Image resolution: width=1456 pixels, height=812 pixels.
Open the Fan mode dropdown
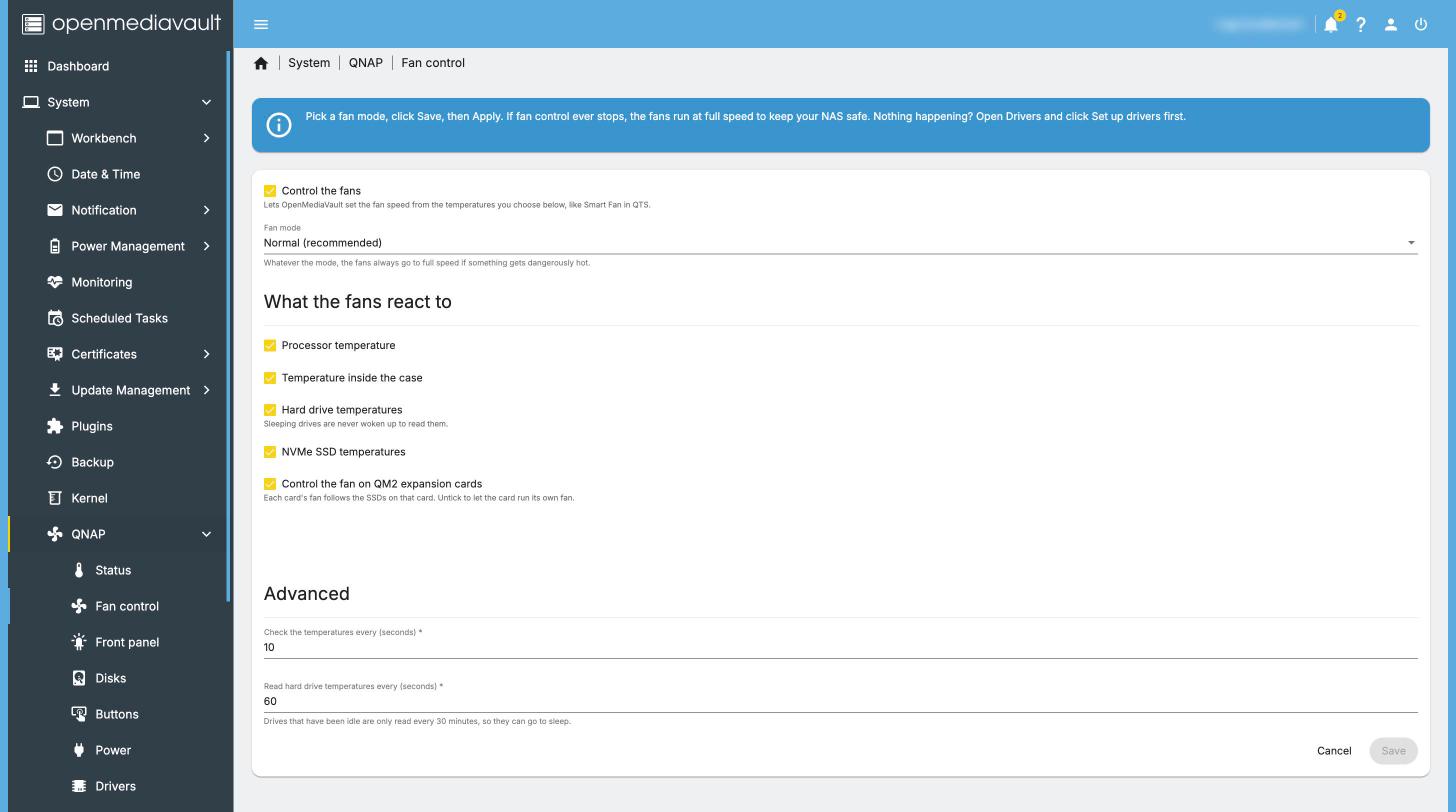[840, 243]
